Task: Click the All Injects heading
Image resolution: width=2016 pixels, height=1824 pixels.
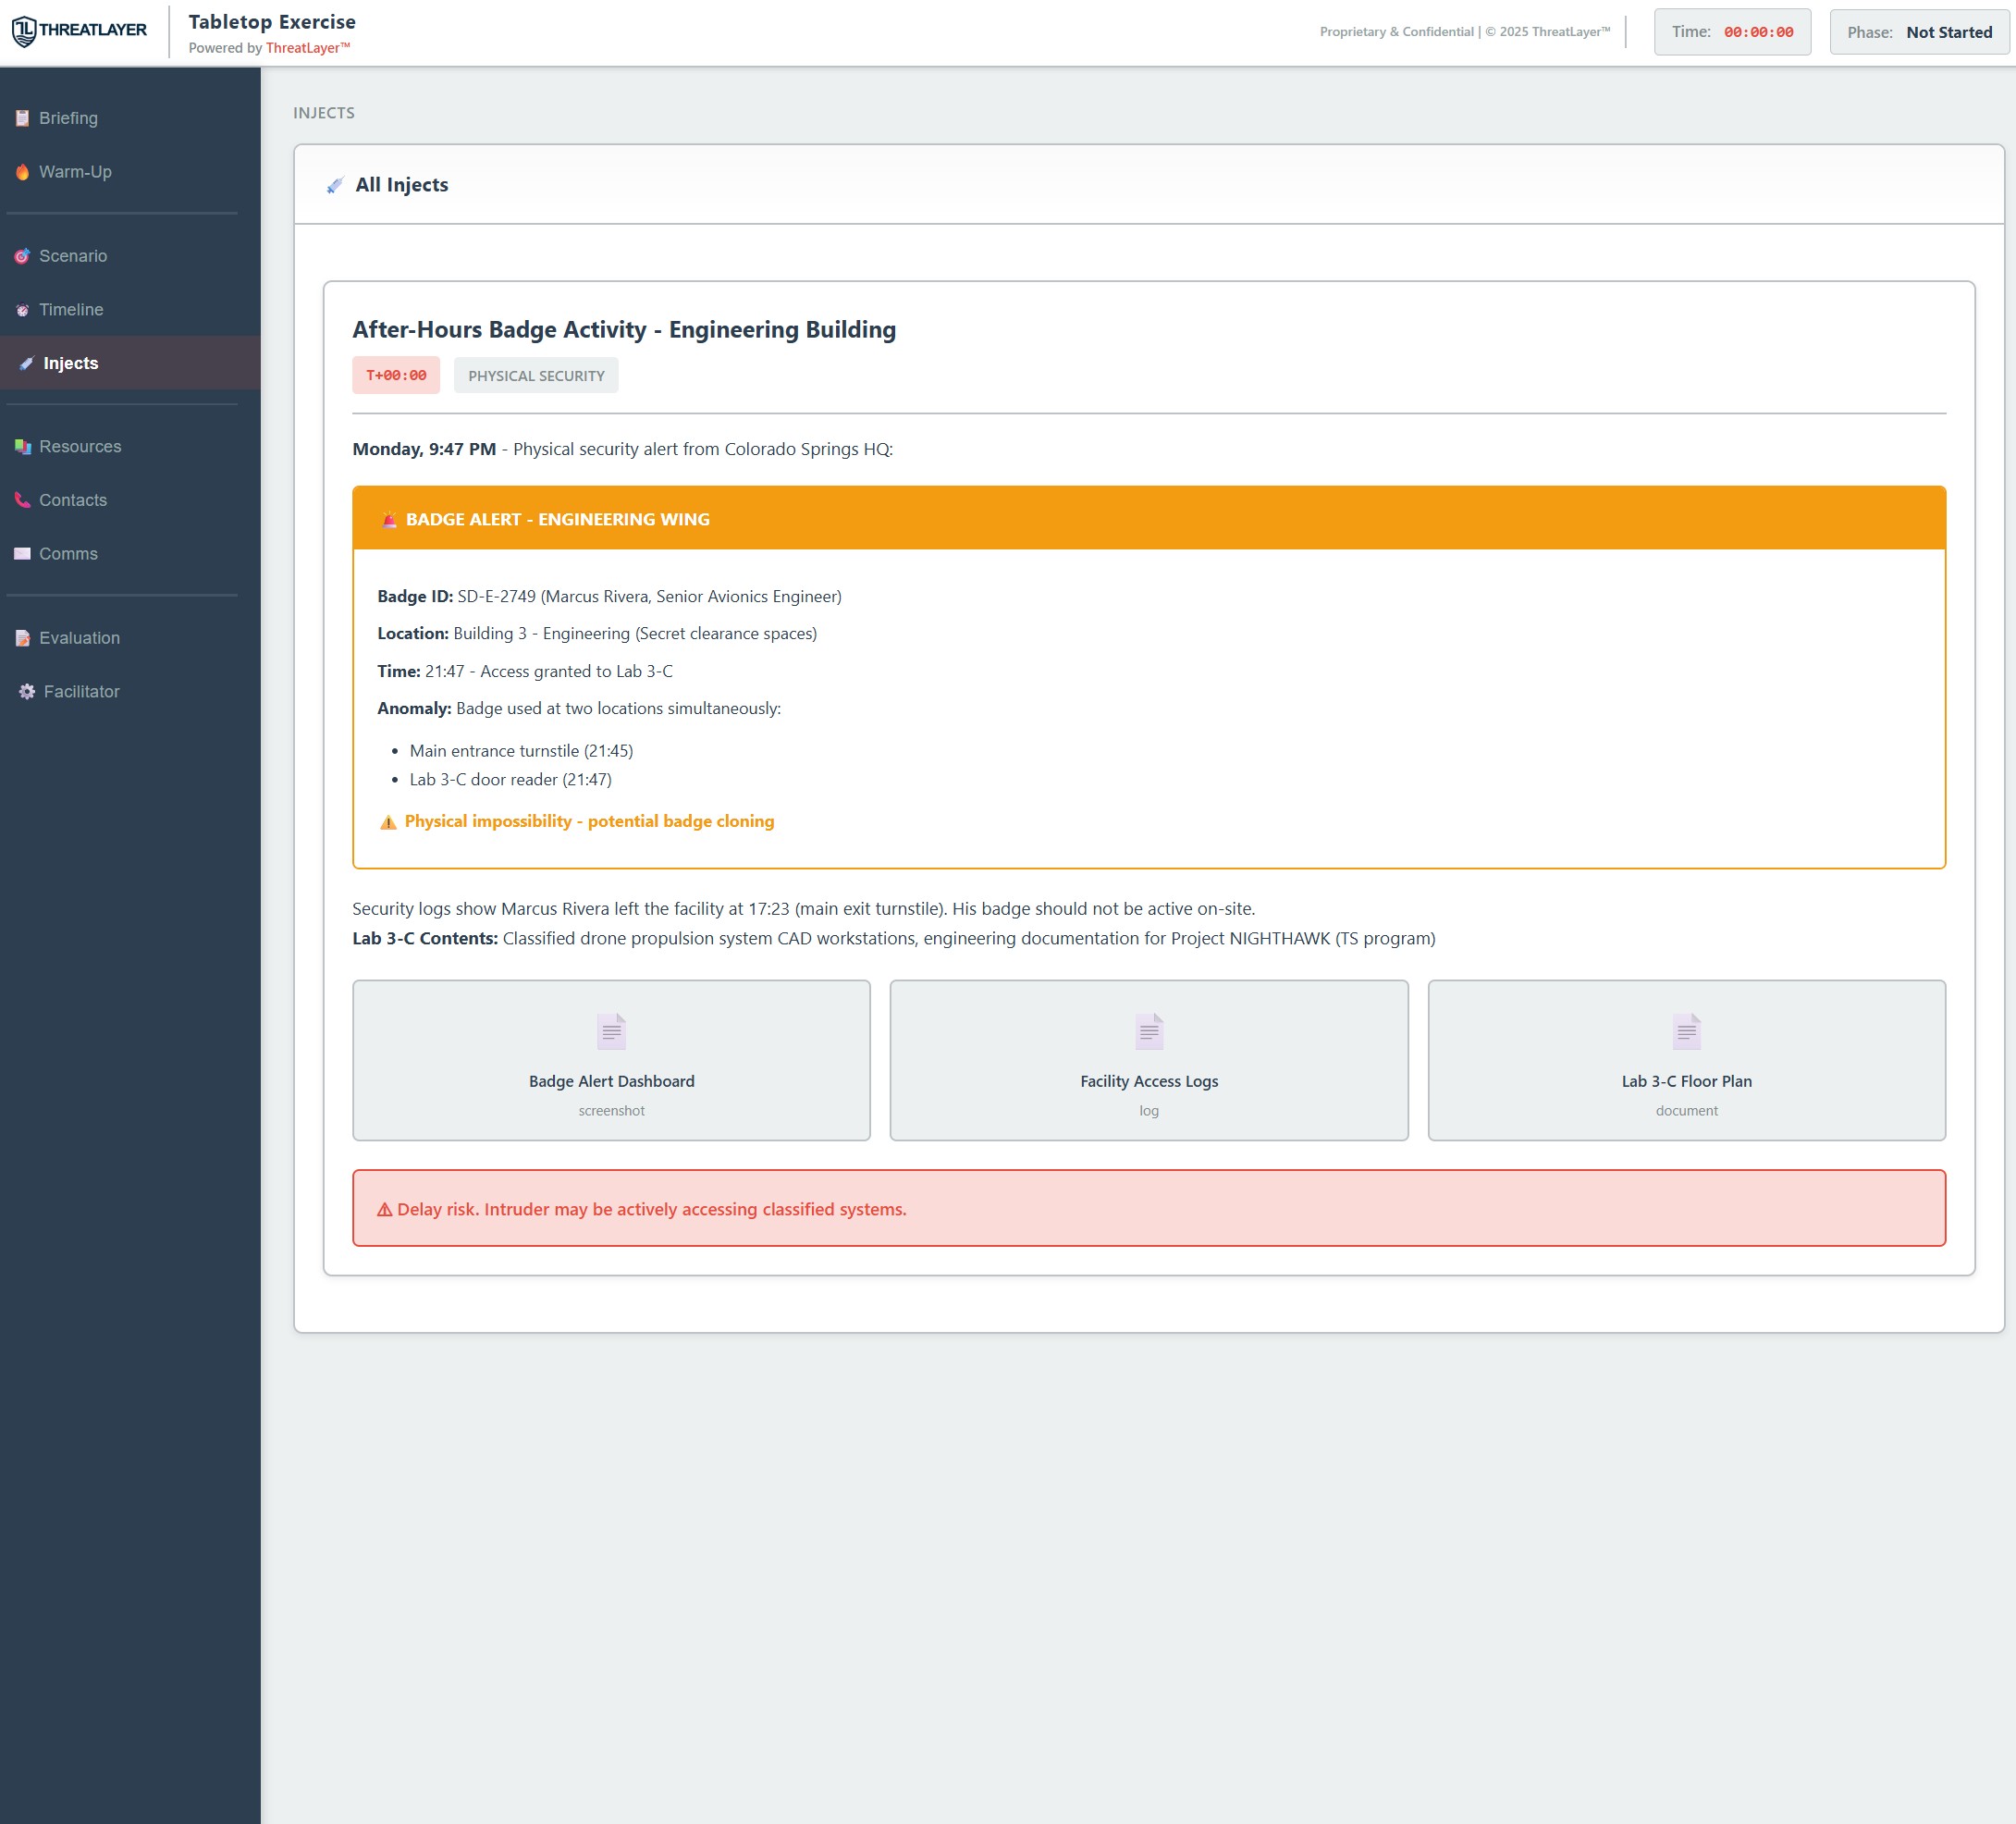Action: tap(401, 184)
